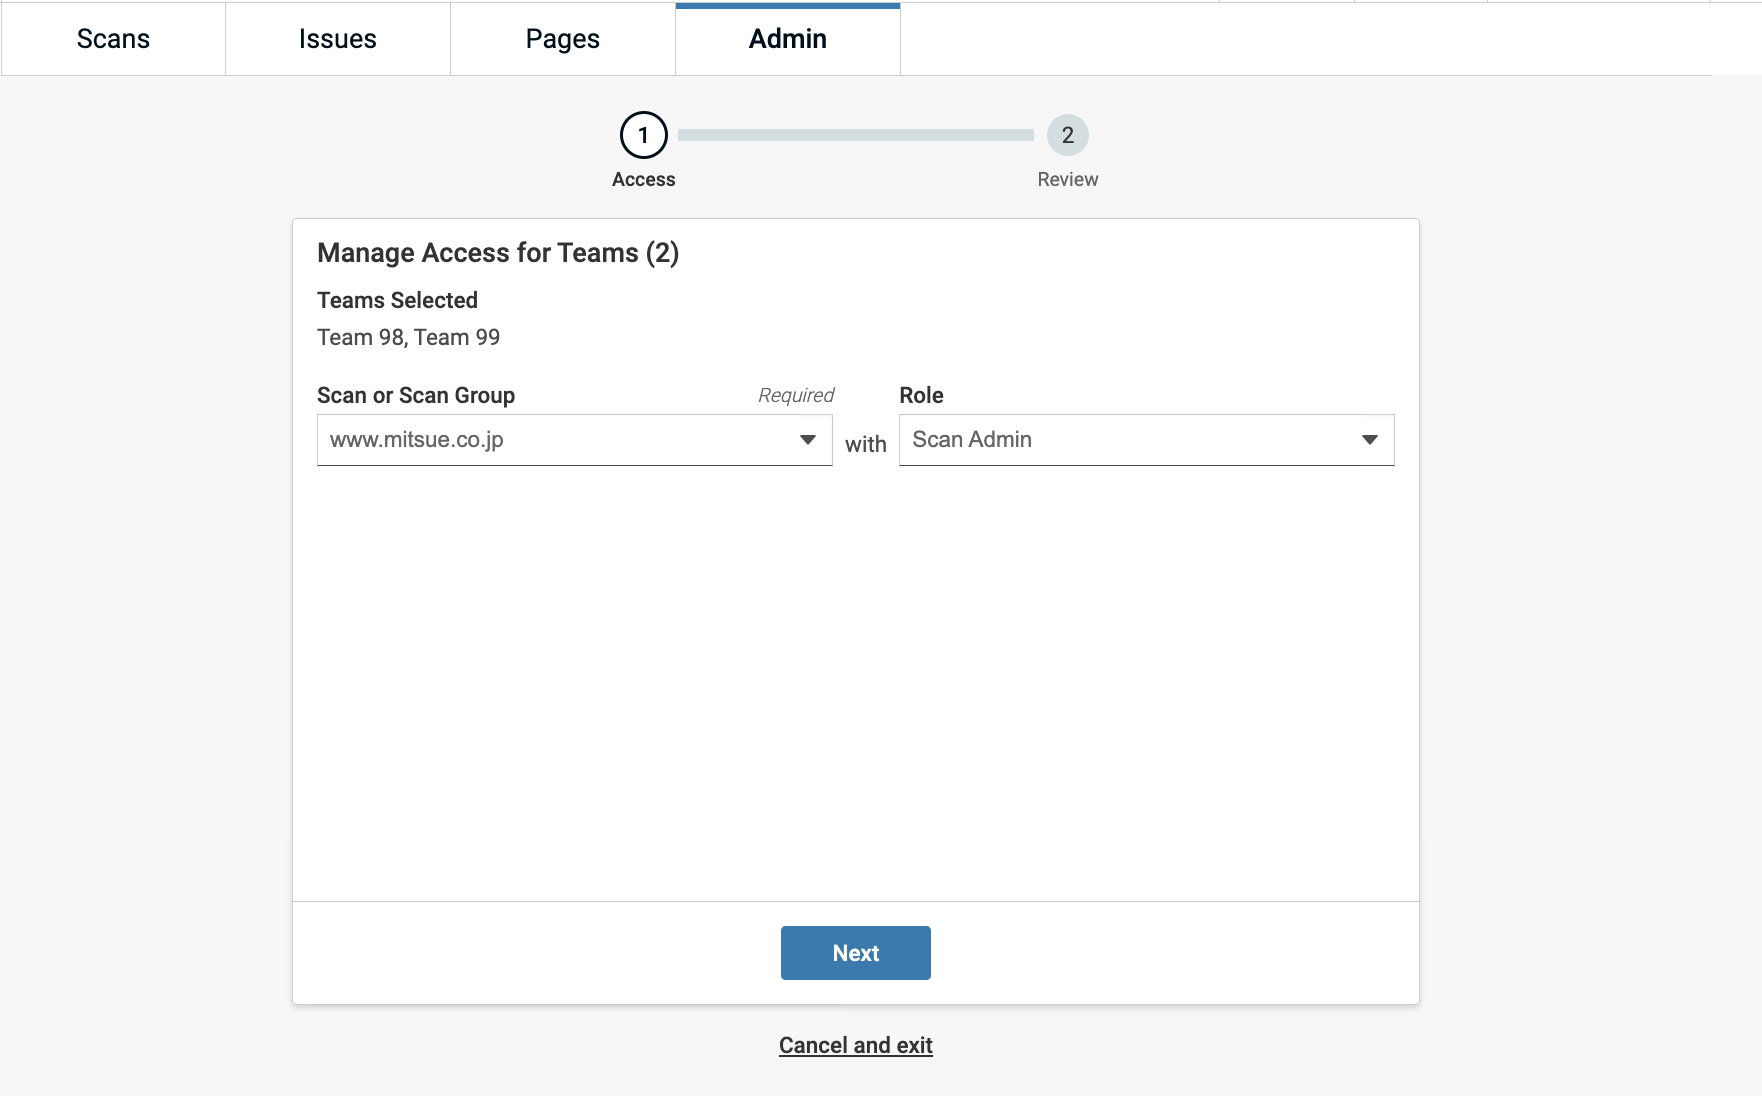The width and height of the screenshot is (1762, 1096).
Task: Click the progress bar between steps
Action: point(855,135)
